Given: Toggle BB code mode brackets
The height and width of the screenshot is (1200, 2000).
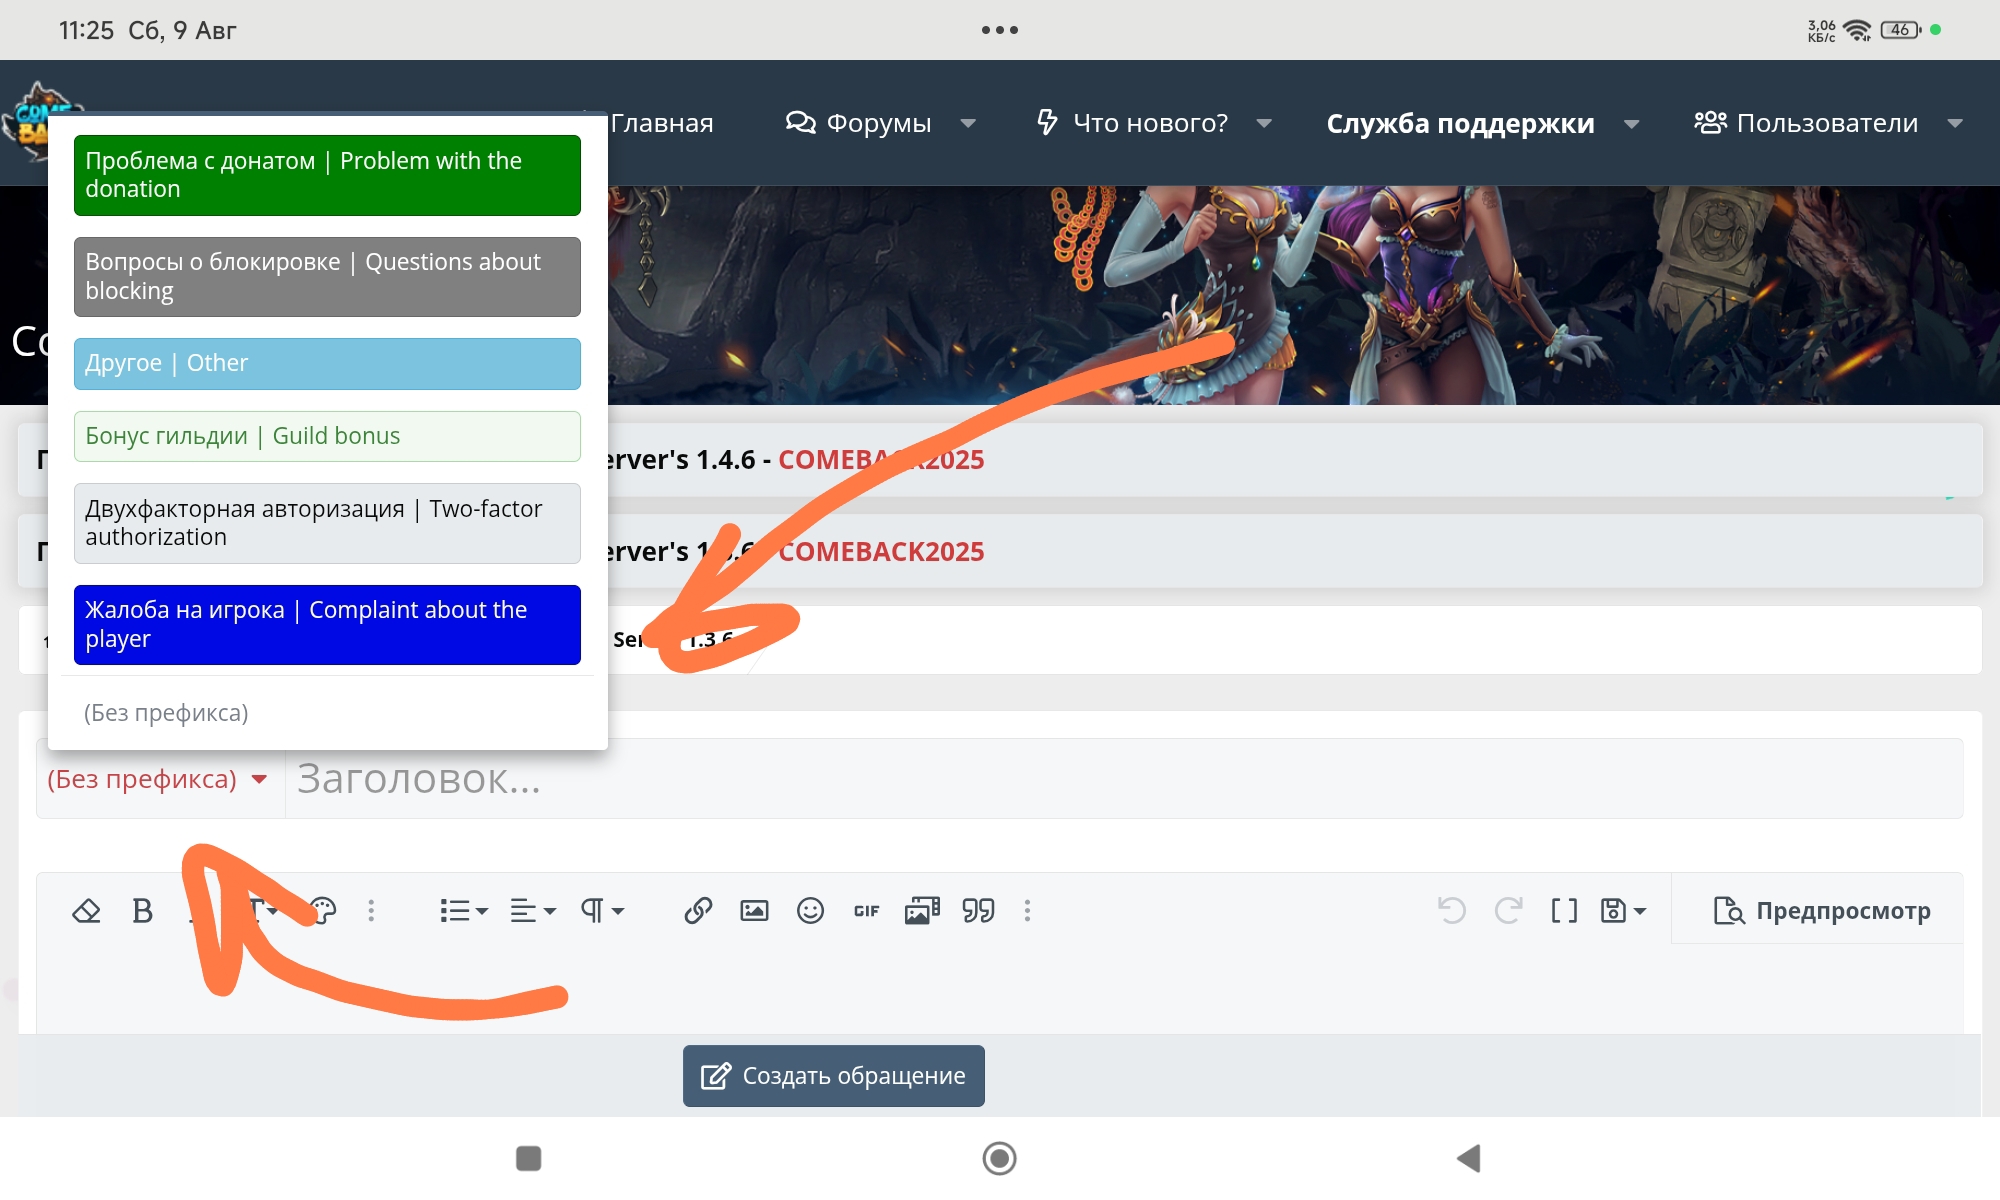Looking at the screenshot, I should coord(1564,910).
